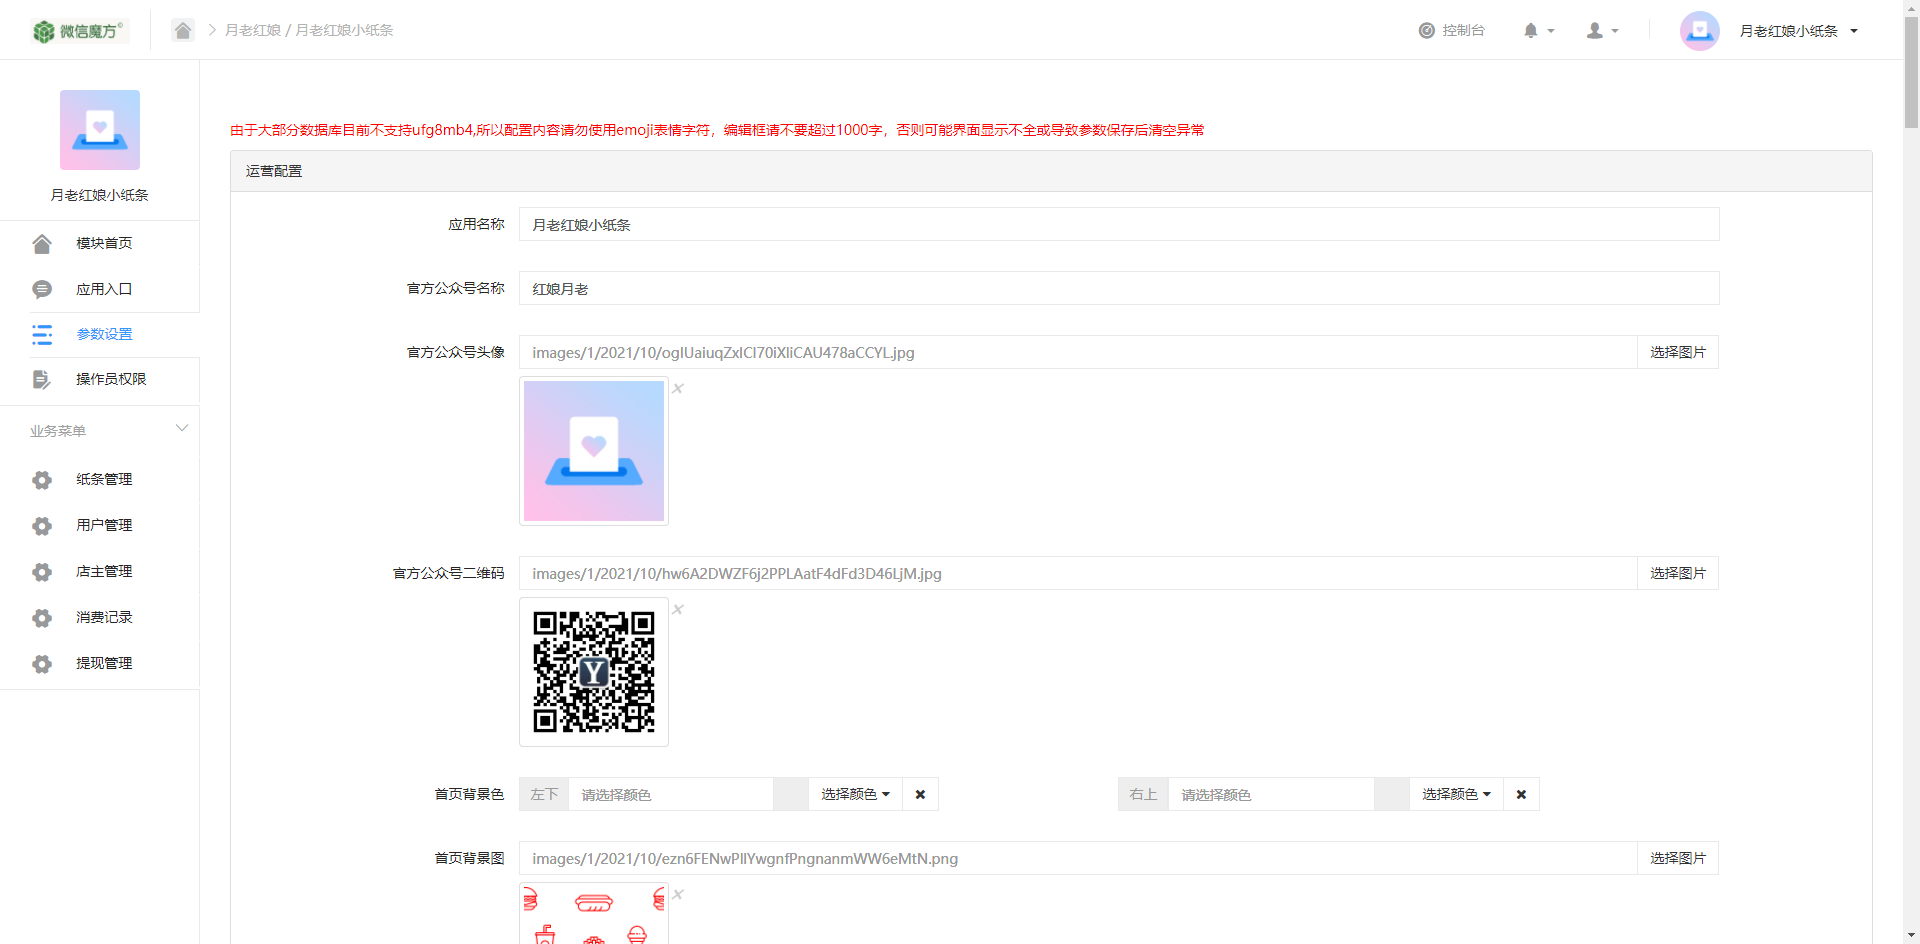Click the 操作员权限 edit-document icon

42,380
